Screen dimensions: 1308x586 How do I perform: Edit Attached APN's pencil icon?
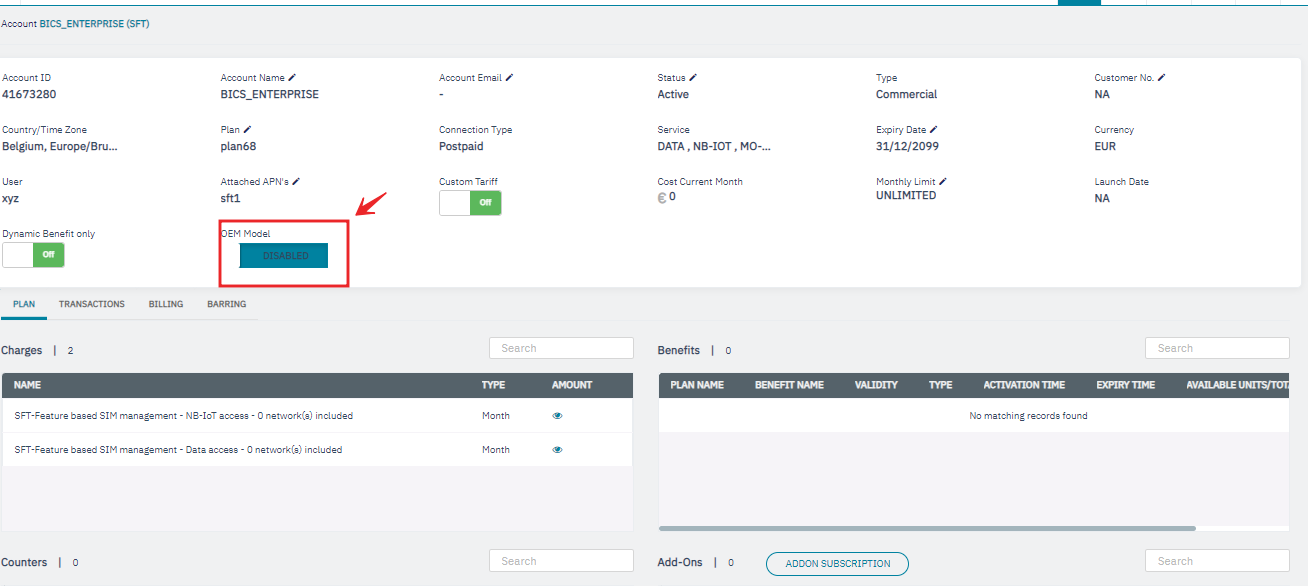[296, 182]
